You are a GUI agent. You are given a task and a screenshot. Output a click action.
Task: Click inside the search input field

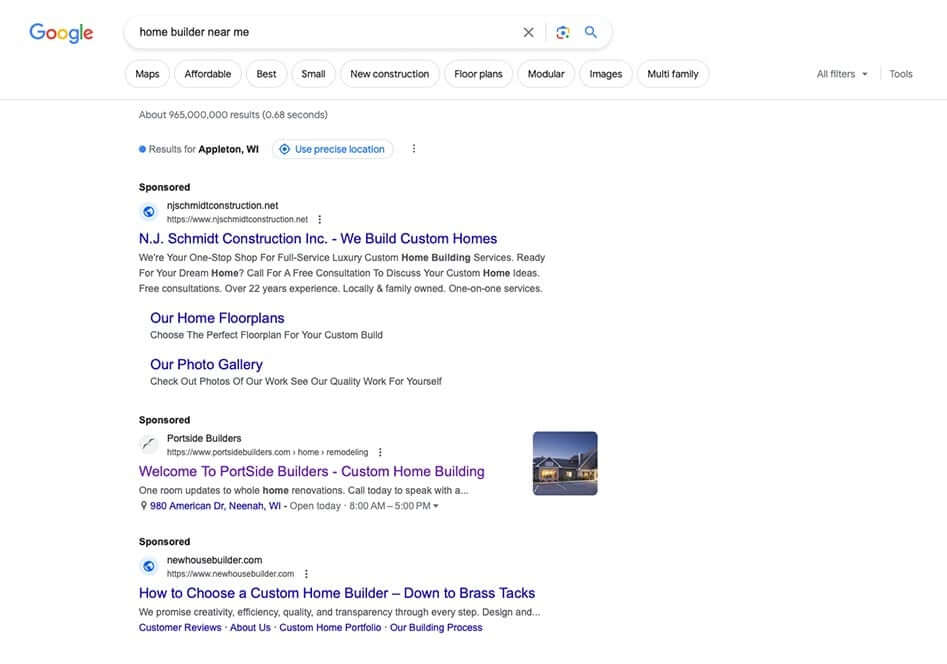(320, 32)
